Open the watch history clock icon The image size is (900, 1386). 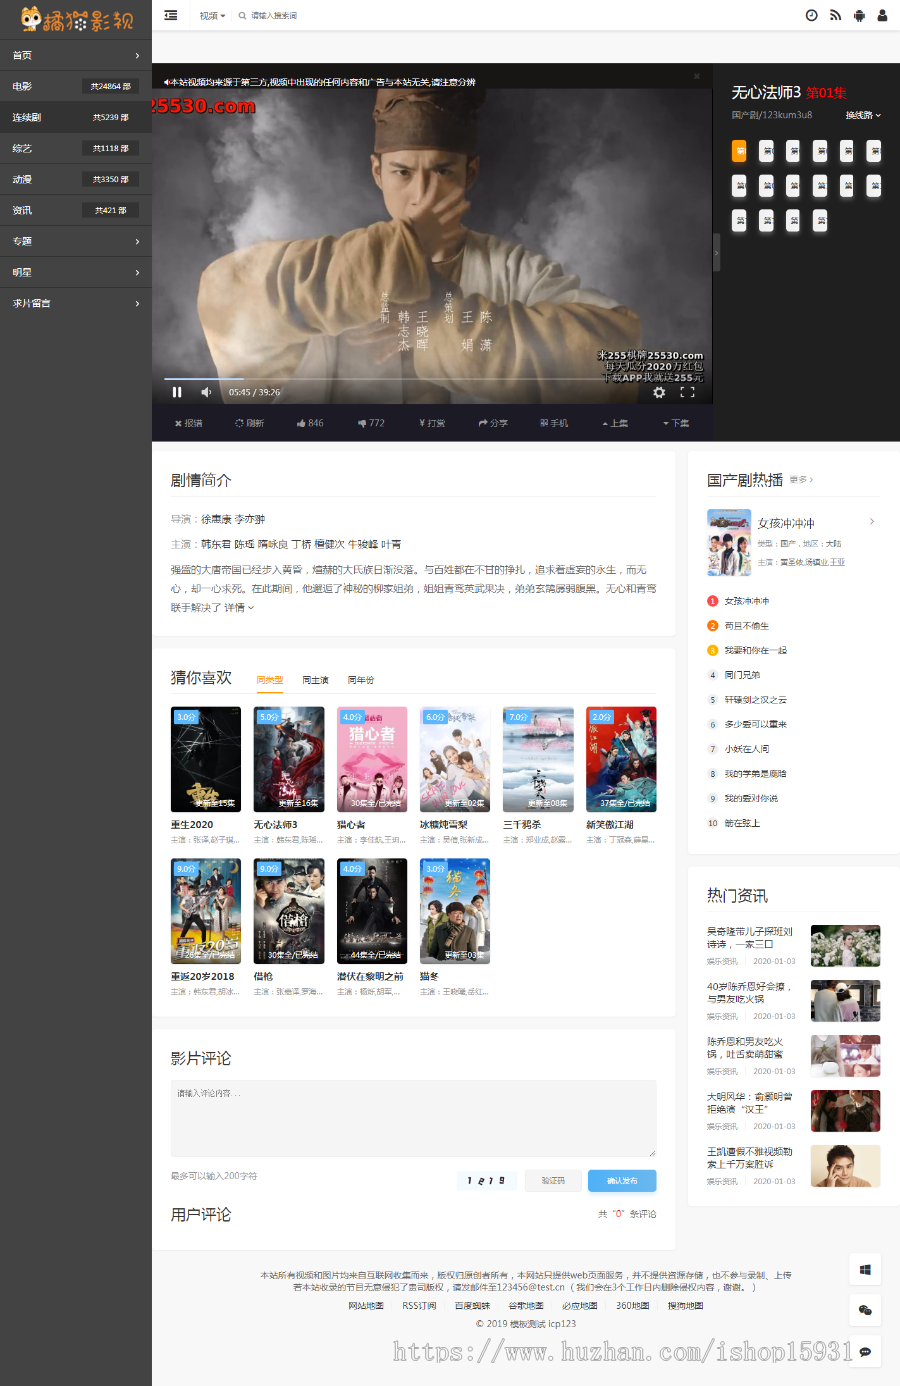811,15
